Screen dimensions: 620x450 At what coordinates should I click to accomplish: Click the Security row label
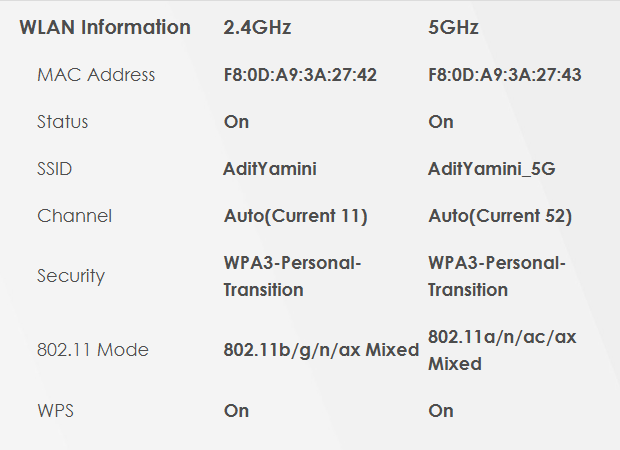71,276
